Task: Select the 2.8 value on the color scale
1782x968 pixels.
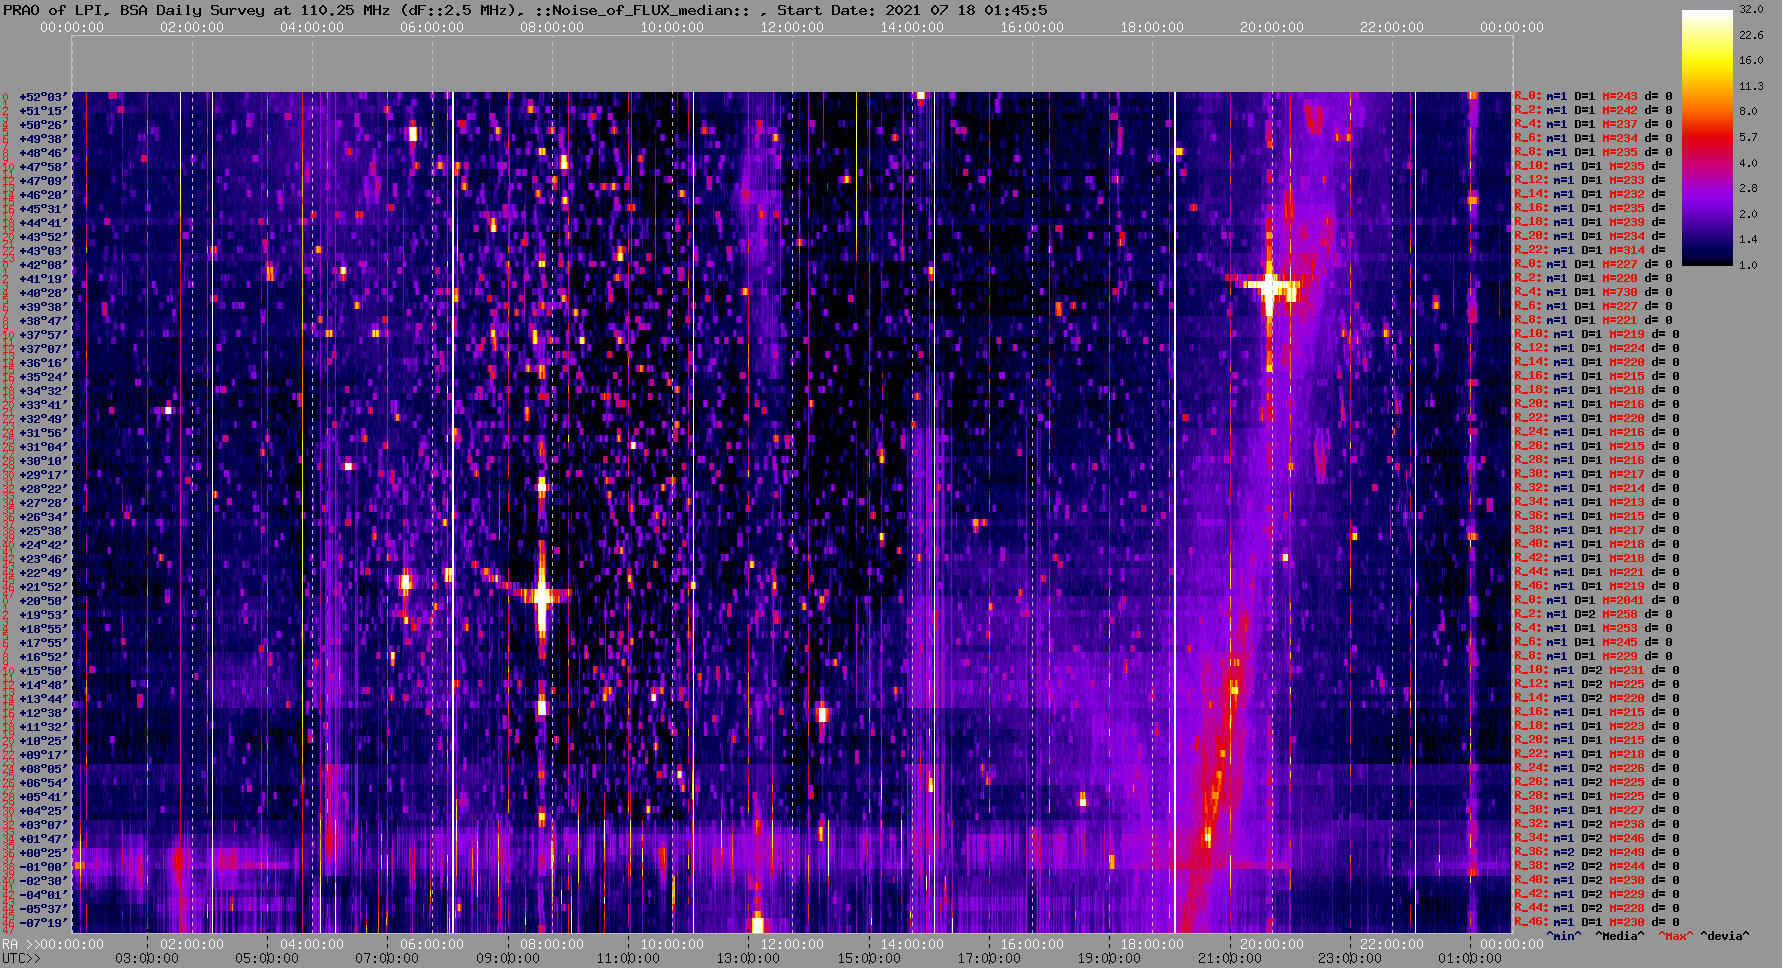Action: click(1748, 188)
